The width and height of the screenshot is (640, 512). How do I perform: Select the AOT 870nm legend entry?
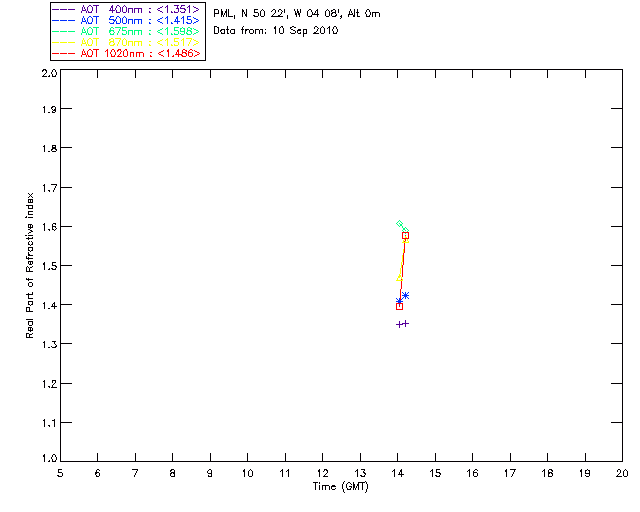[126, 42]
